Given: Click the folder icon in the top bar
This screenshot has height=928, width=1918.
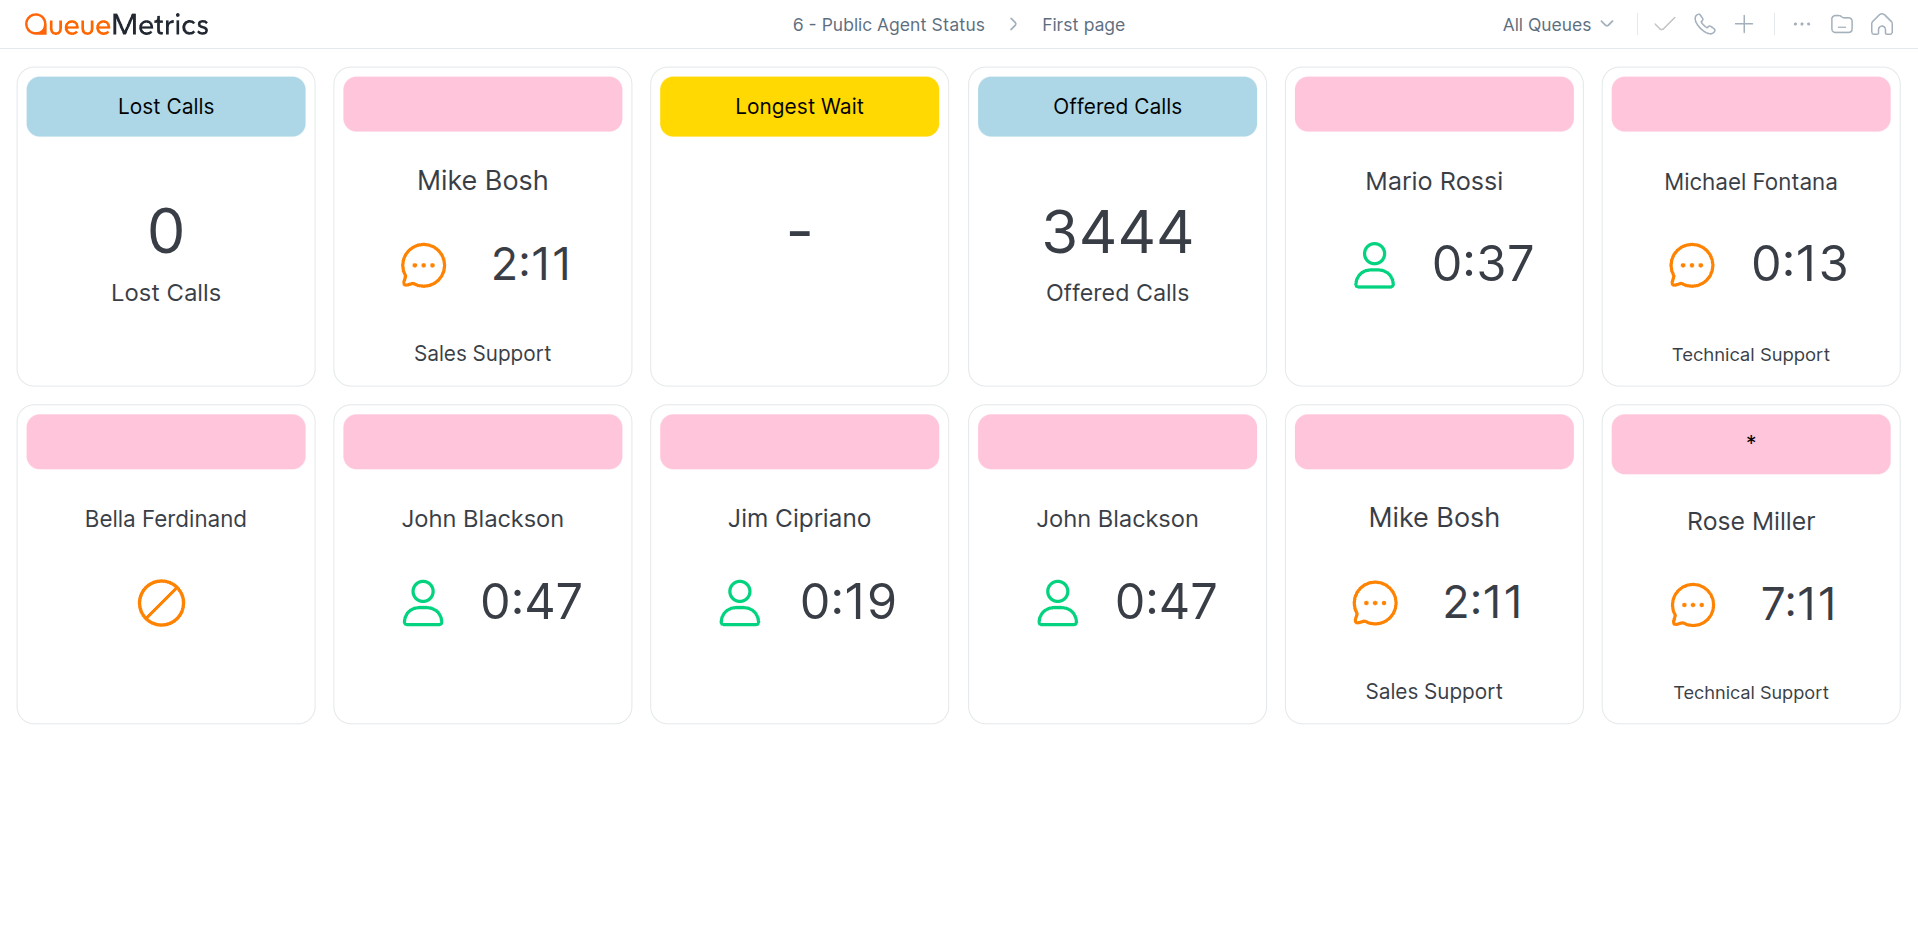Looking at the screenshot, I should 1842,23.
